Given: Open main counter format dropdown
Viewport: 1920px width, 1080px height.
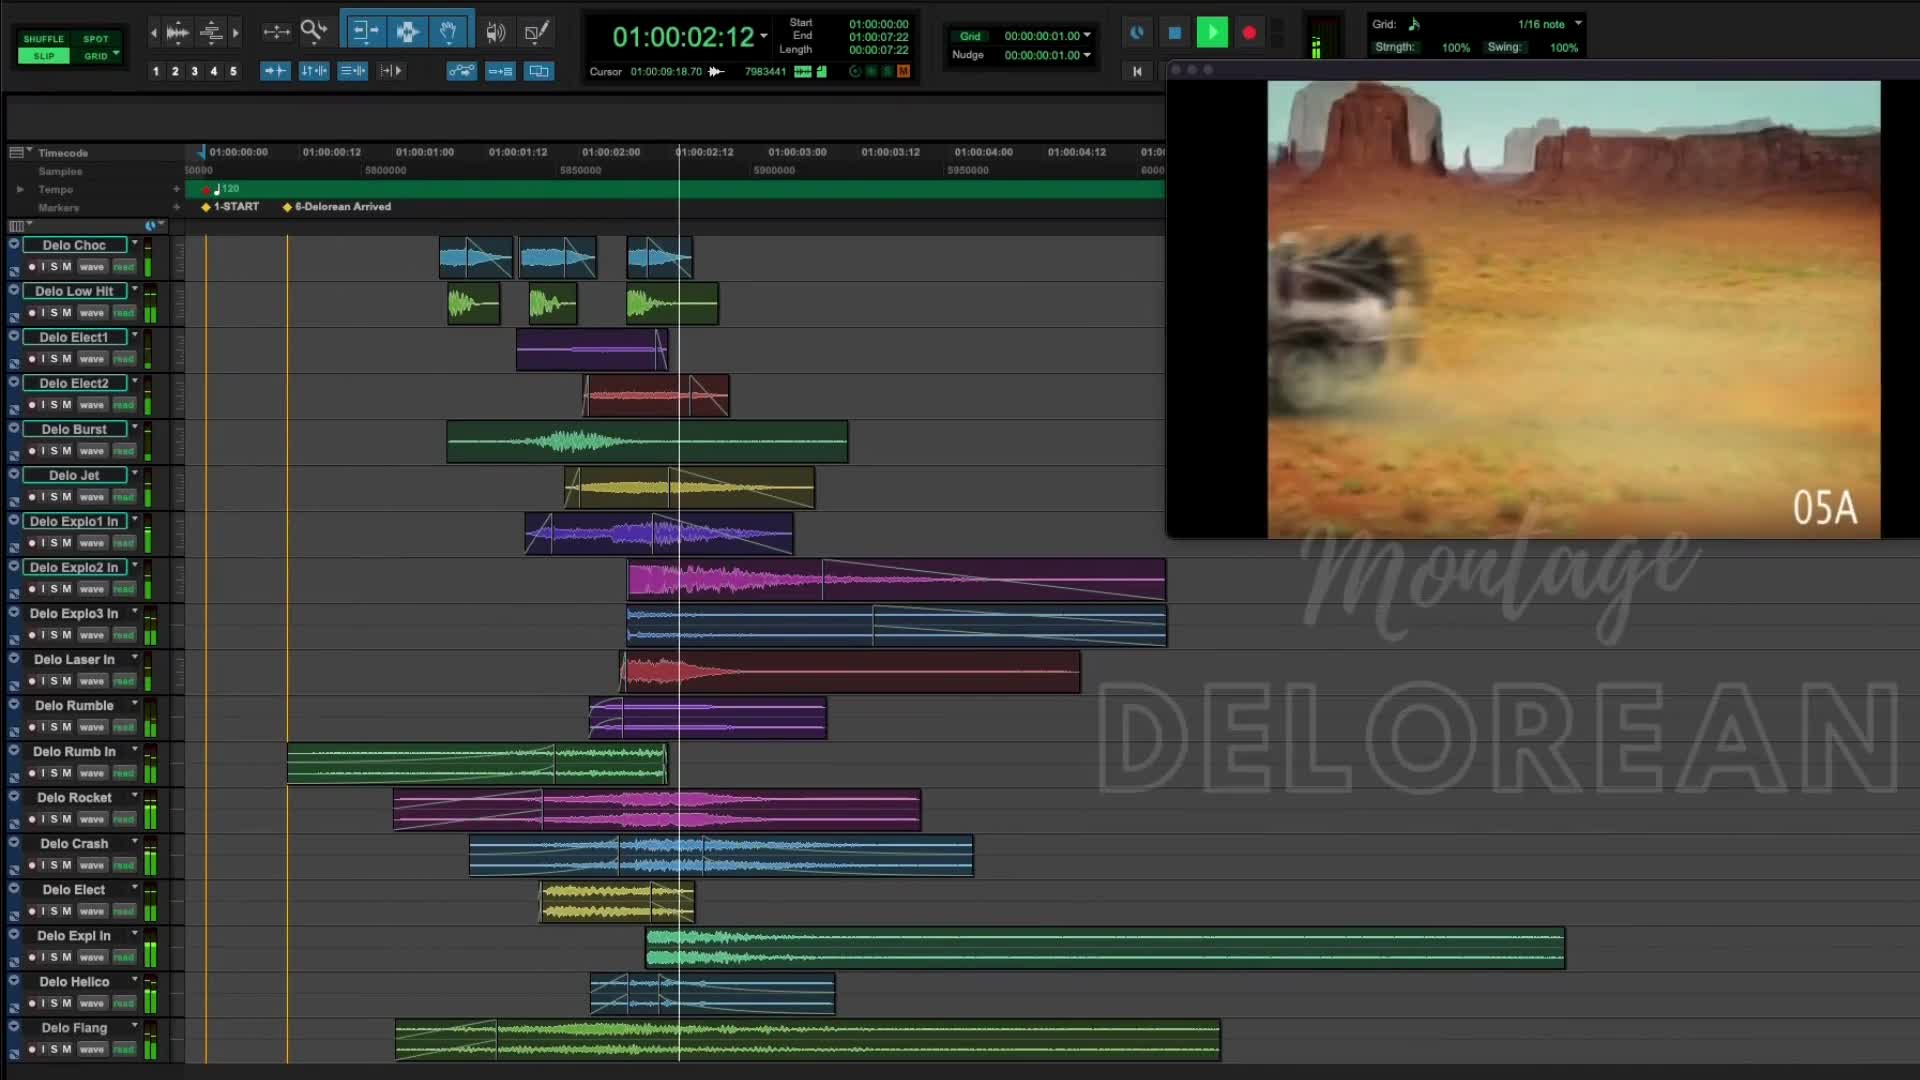Looking at the screenshot, I should click(764, 37).
